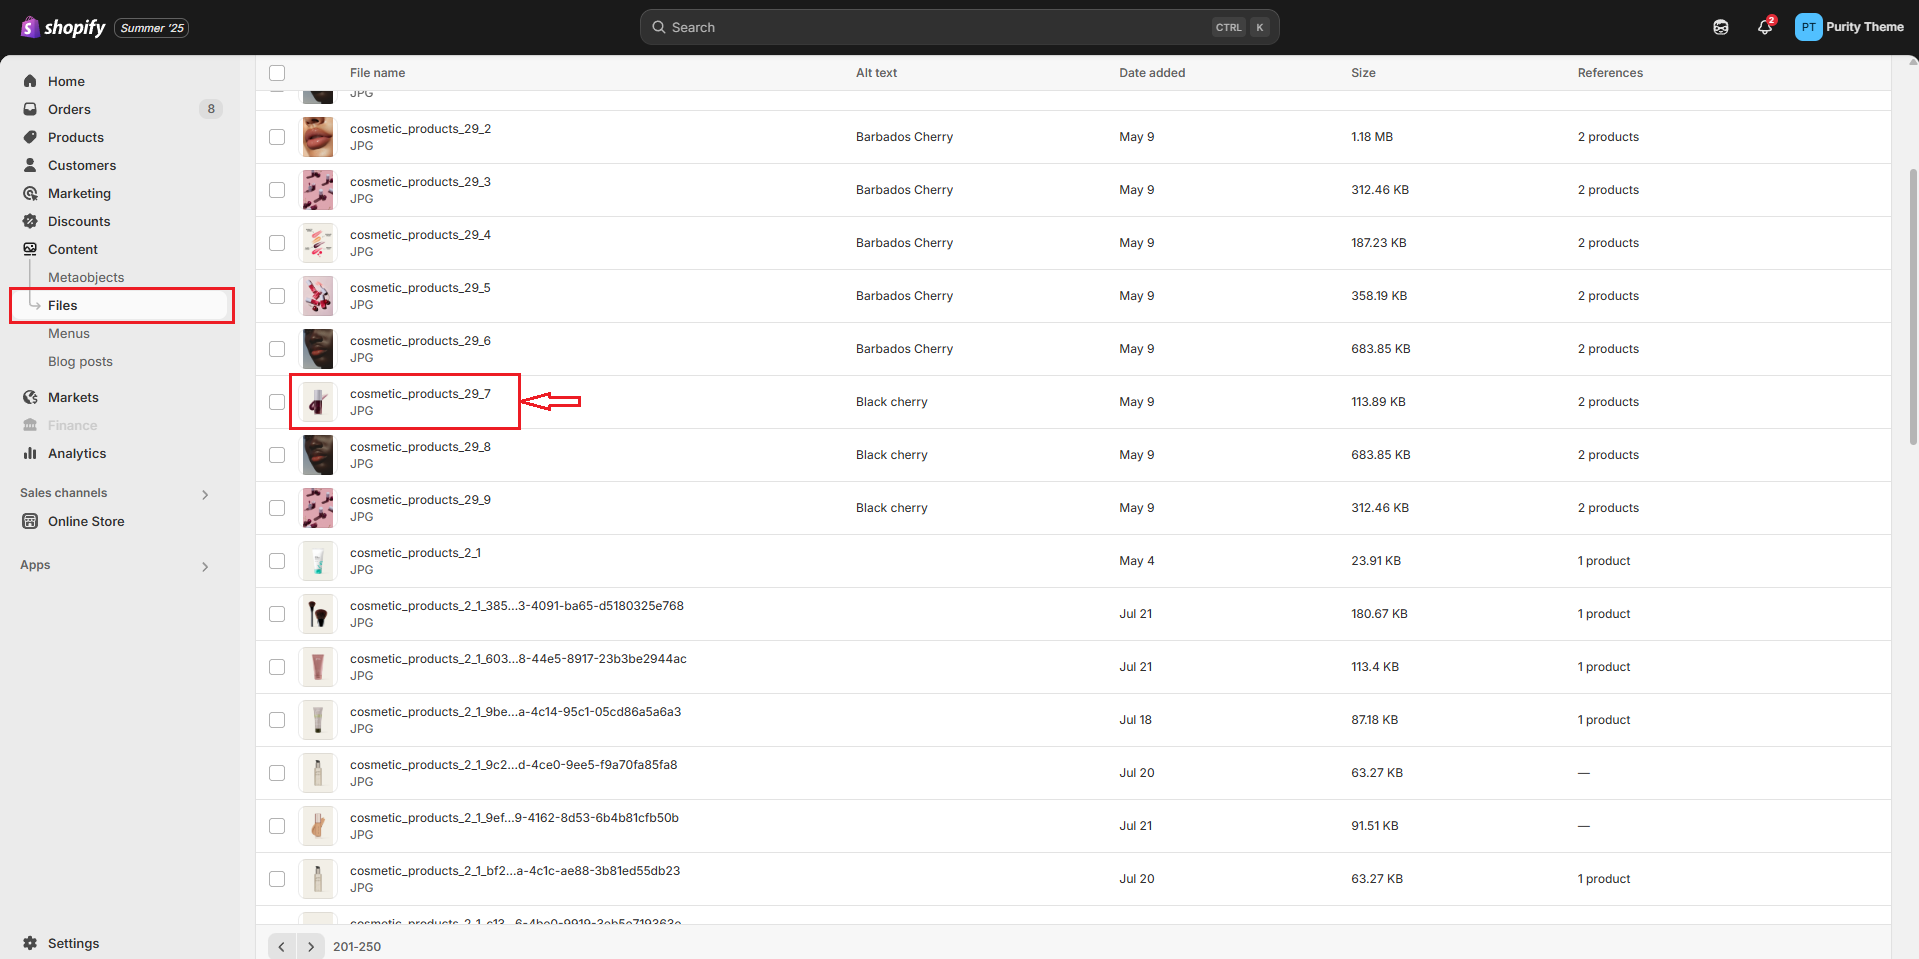Open 1 product reference for cosmetic_products_2_1
The height and width of the screenshot is (959, 1919).
coord(1604,561)
